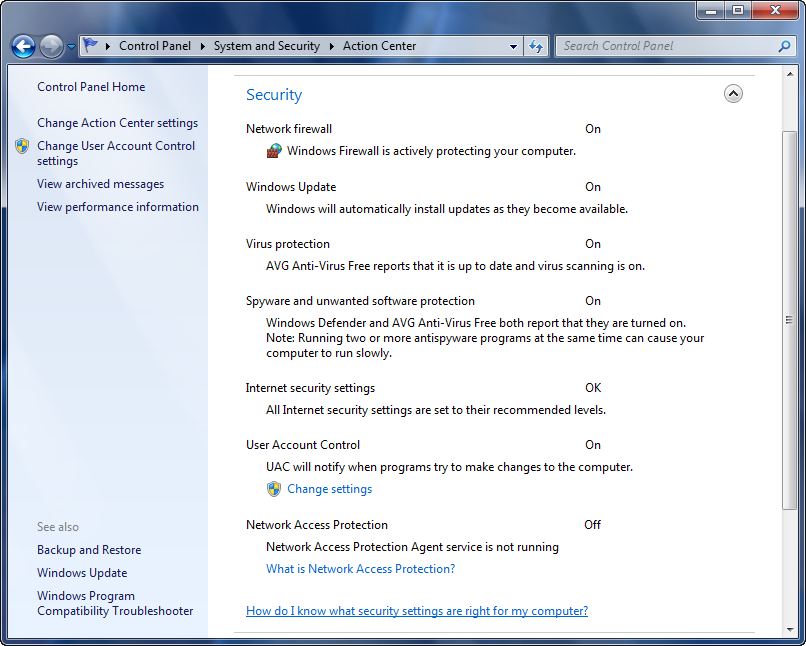Open Change Action Center settings
The width and height of the screenshot is (806, 646).
coord(117,123)
